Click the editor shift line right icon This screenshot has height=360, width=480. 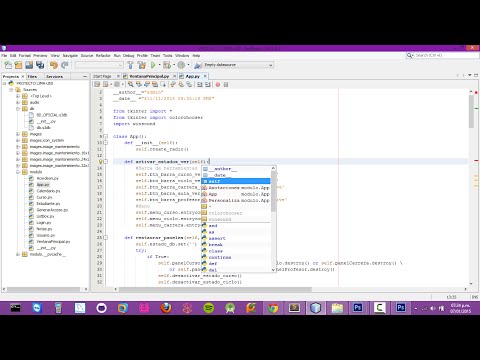(x=207, y=85)
